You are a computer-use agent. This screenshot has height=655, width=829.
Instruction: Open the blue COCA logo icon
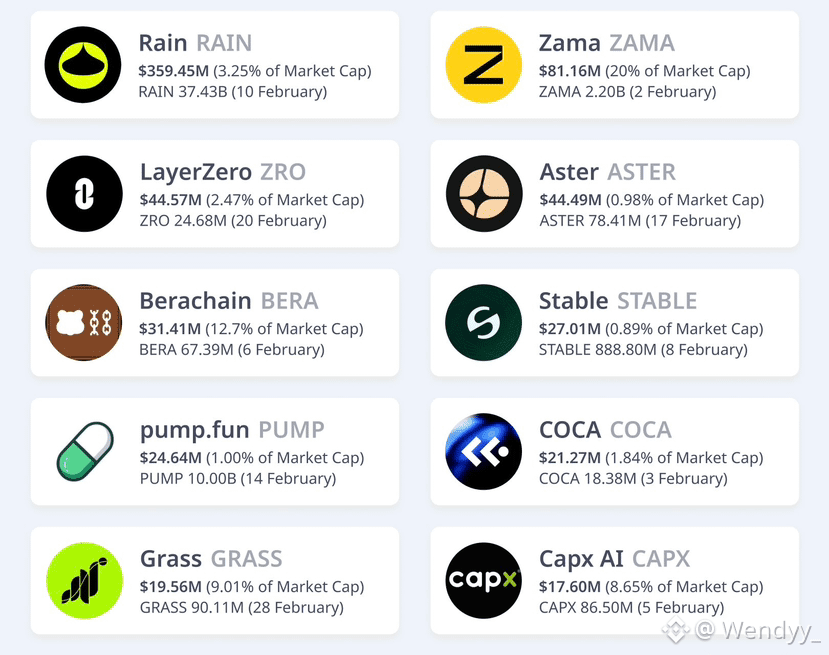[x=483, y=451]
